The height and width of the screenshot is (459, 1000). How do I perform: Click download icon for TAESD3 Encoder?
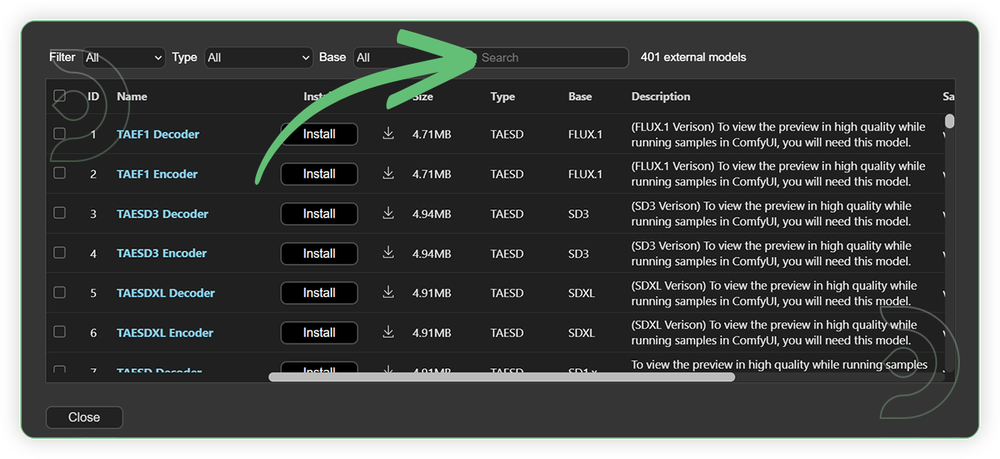(x=388, y=253)
